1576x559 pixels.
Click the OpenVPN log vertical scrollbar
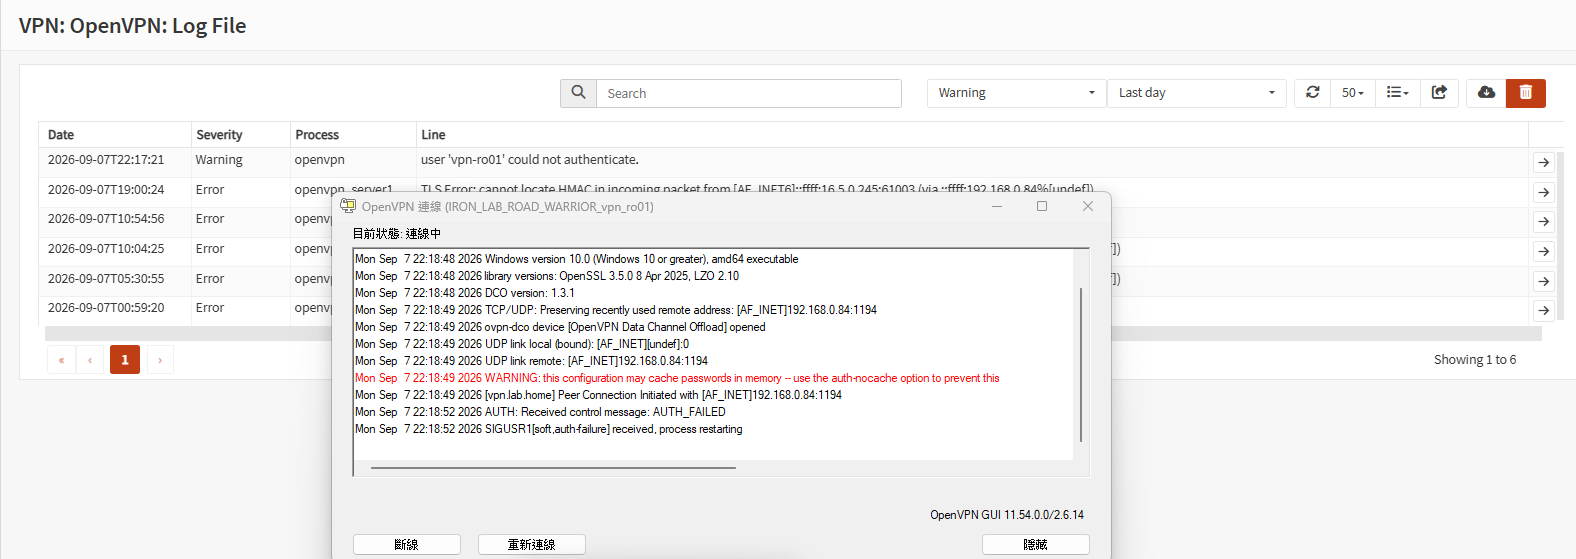[1081, 365]
